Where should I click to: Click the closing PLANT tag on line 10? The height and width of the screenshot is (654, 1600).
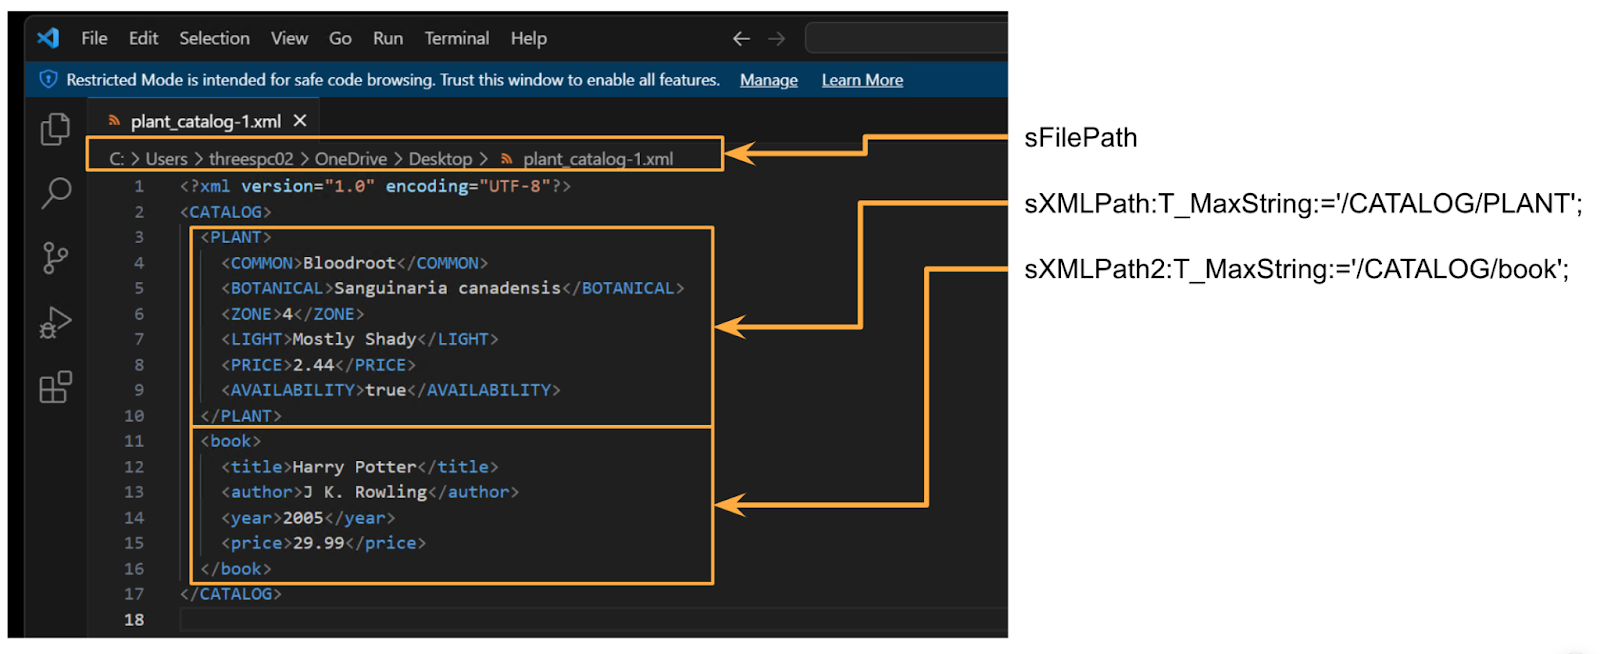(x=241, y=416)
